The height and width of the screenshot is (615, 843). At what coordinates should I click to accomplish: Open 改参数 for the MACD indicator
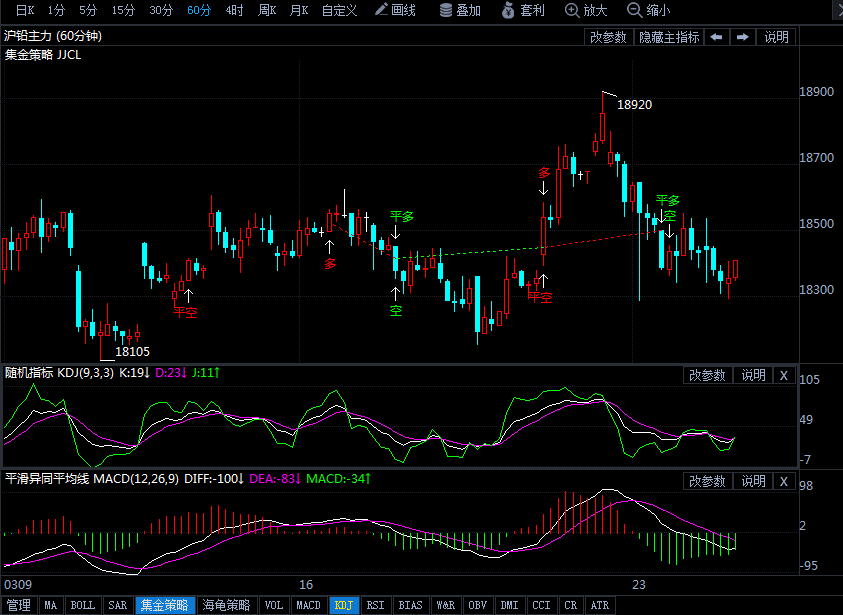pos(708,482)
